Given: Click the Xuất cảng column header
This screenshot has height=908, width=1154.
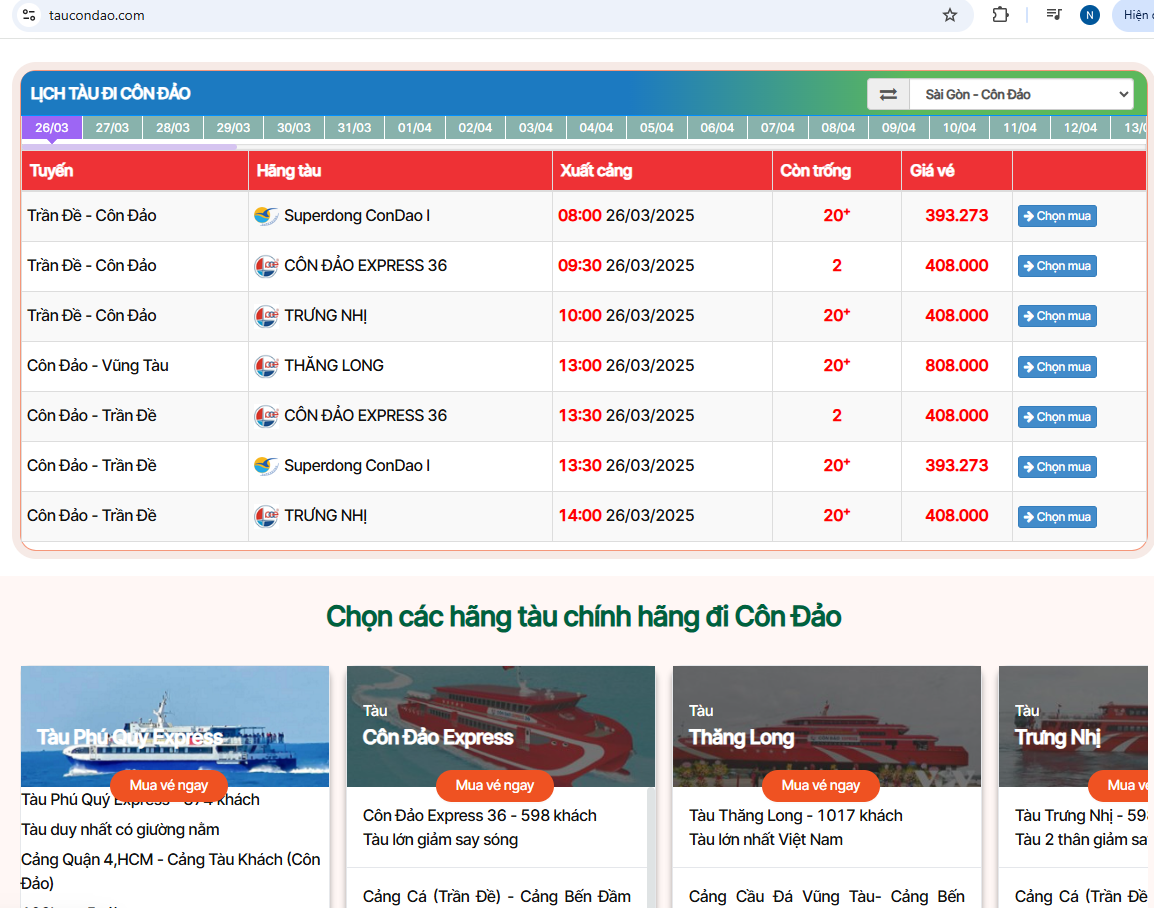Looking at the screenshot, I should coord(662,171).
